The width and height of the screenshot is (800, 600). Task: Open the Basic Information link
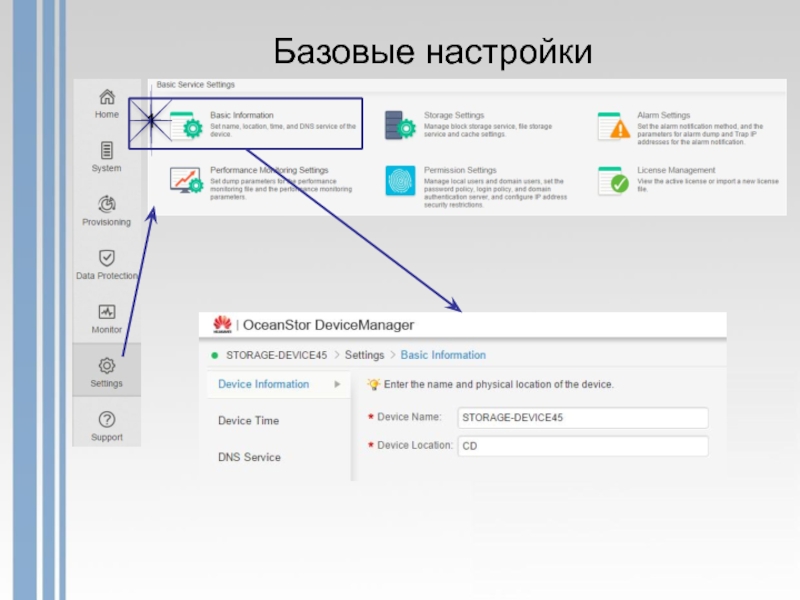coord(242,115)
